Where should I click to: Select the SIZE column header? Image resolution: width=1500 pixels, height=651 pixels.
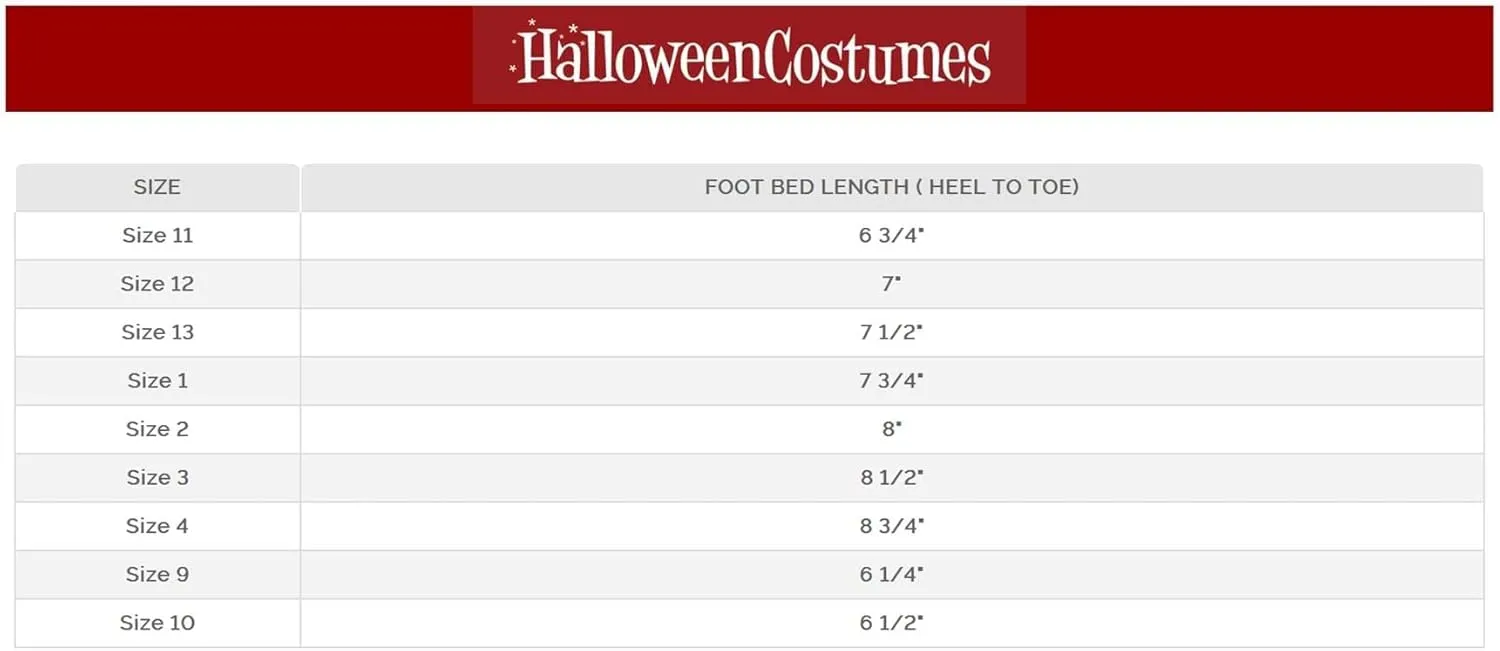pyautogui.click(x=157, y=187)
